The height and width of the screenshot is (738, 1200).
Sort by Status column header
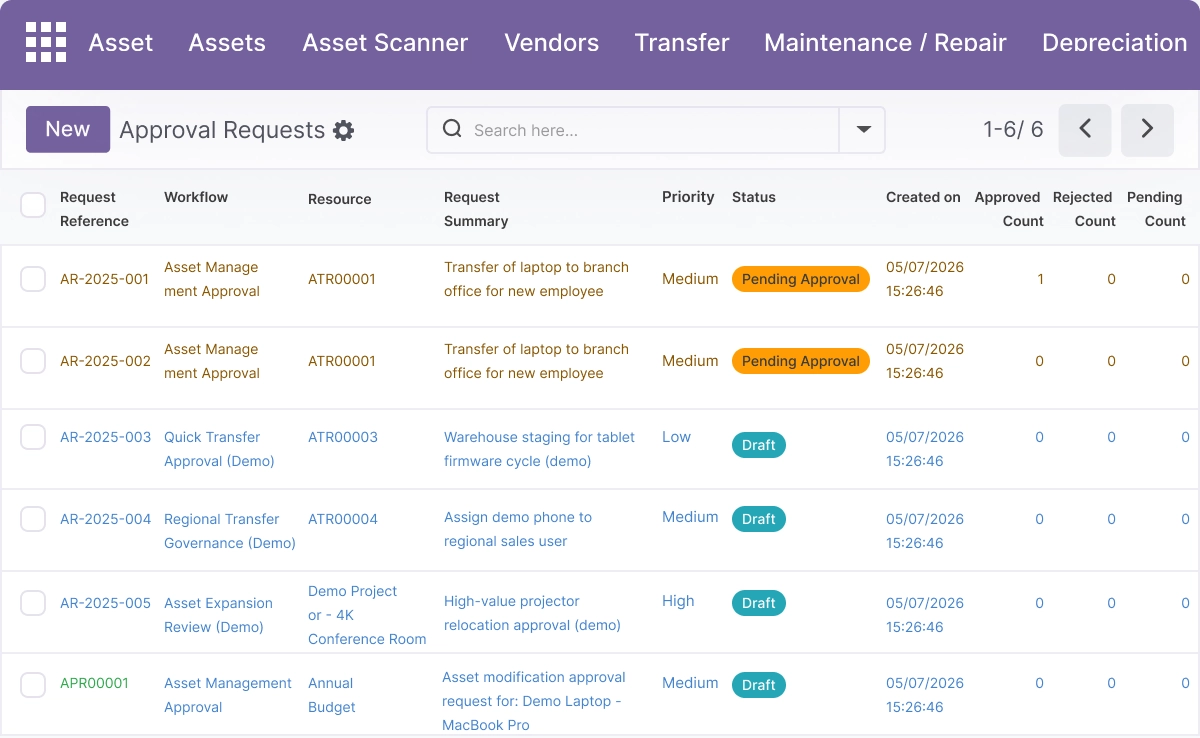click(754, 197)
